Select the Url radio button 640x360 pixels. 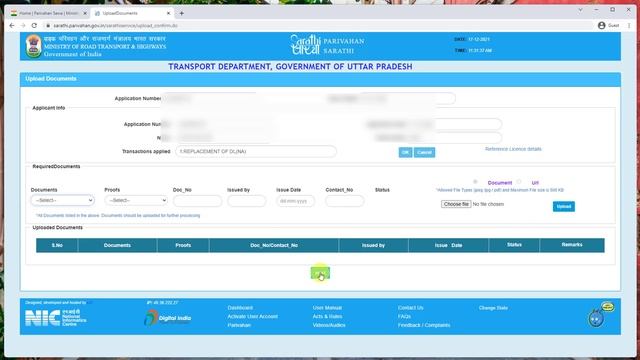point(519,182)
